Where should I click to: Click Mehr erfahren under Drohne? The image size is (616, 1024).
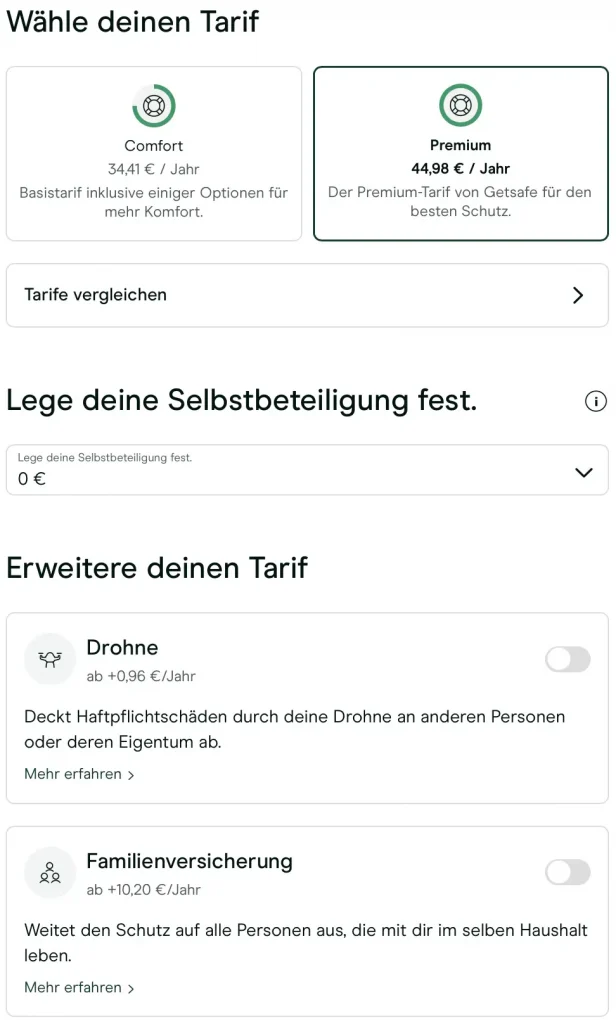tap(79, 774)
